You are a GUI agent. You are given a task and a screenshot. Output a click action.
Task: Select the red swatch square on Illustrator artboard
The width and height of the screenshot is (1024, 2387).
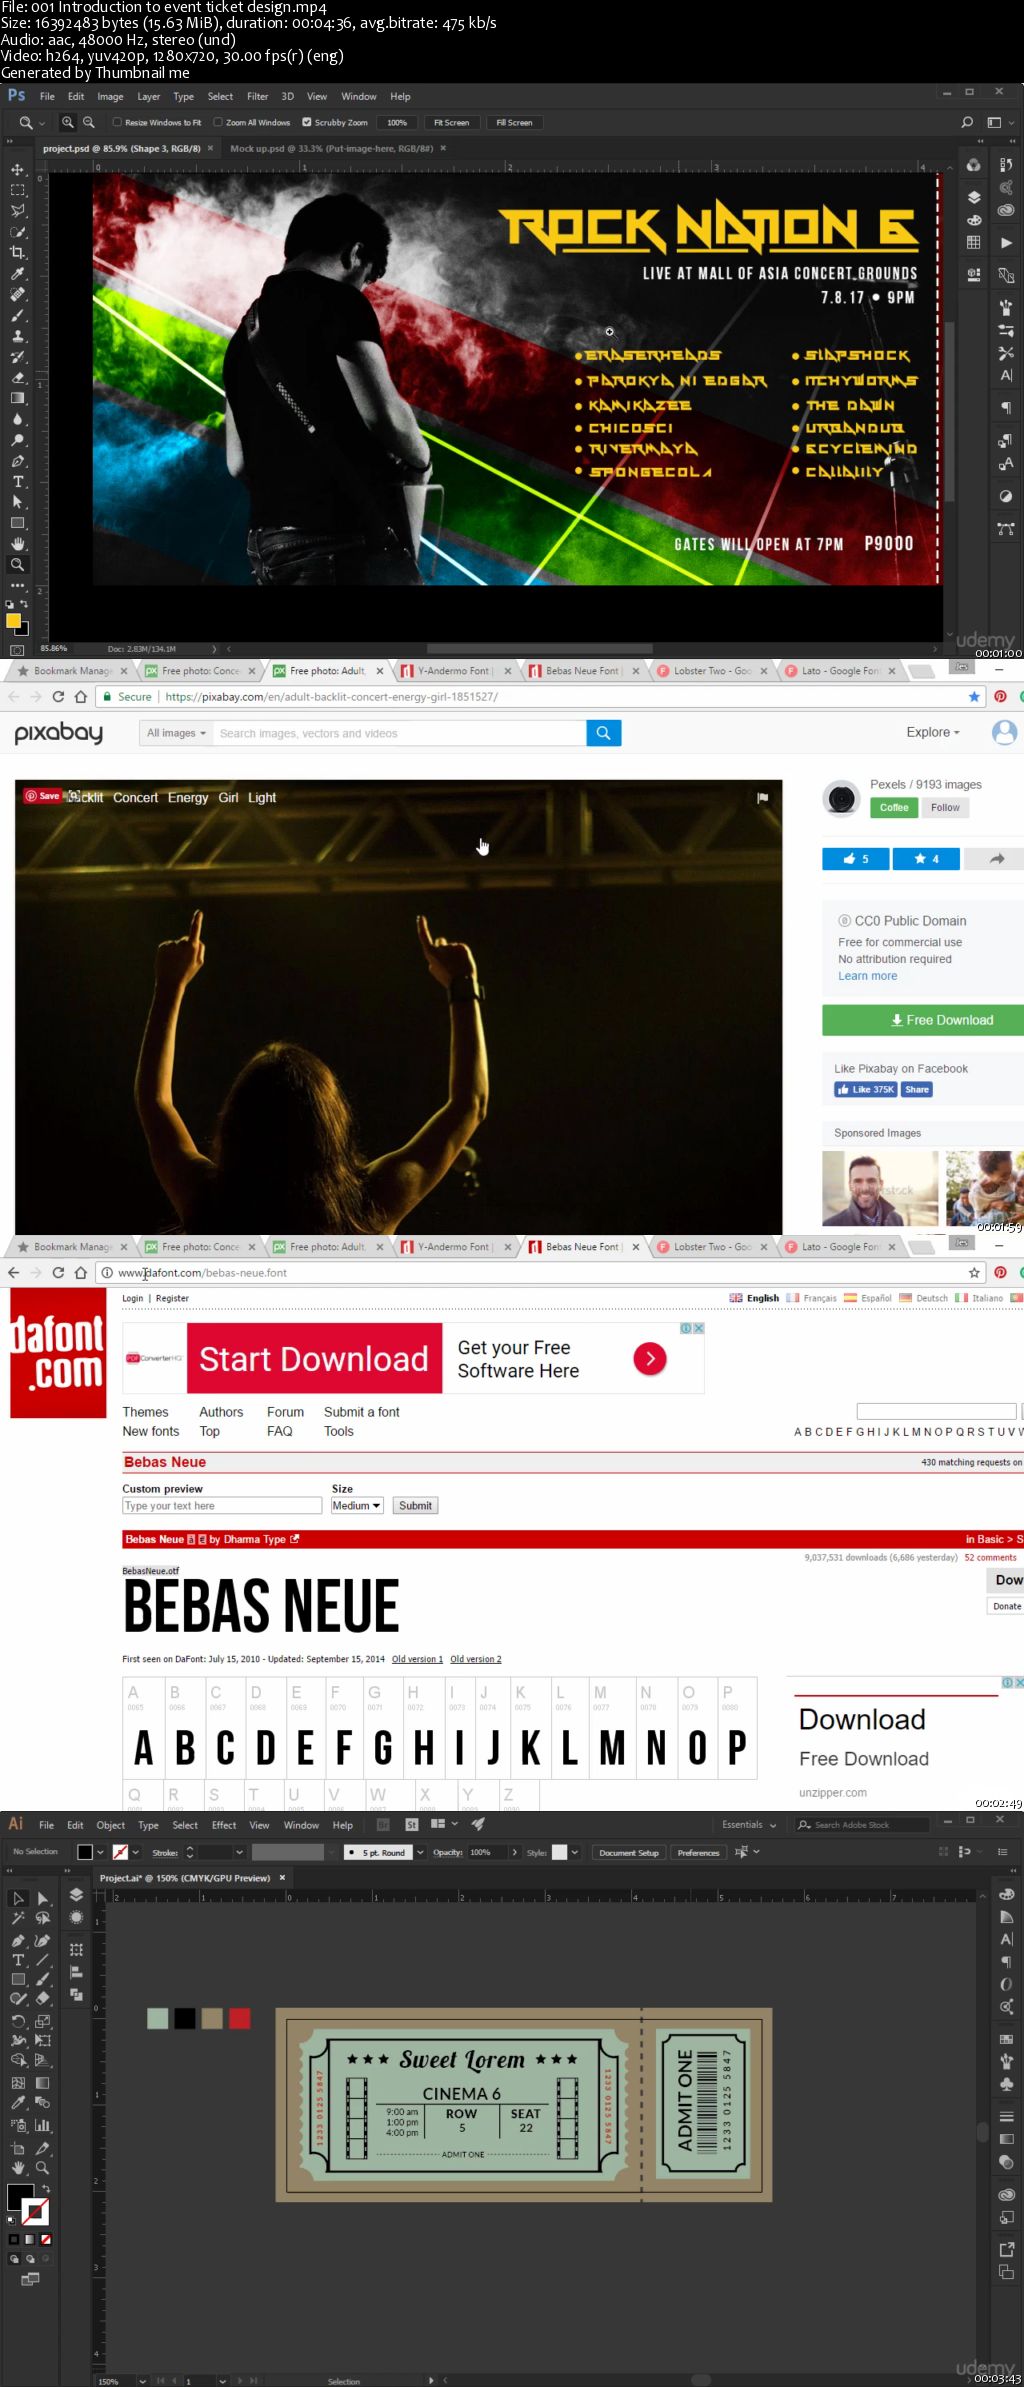(x=239, y=2018)
